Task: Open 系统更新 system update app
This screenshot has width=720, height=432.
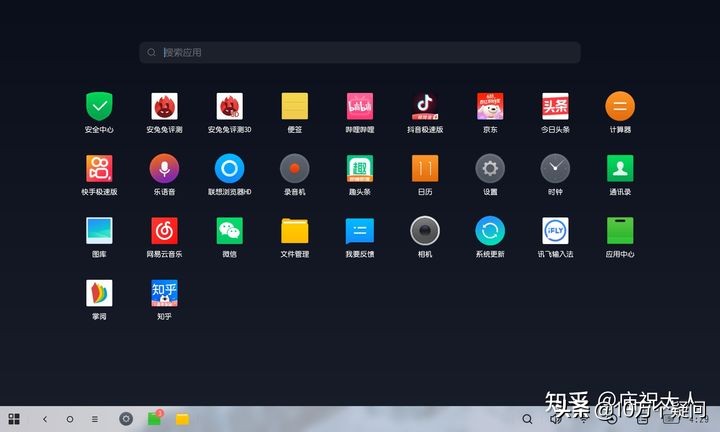Action: coord(490,230)
